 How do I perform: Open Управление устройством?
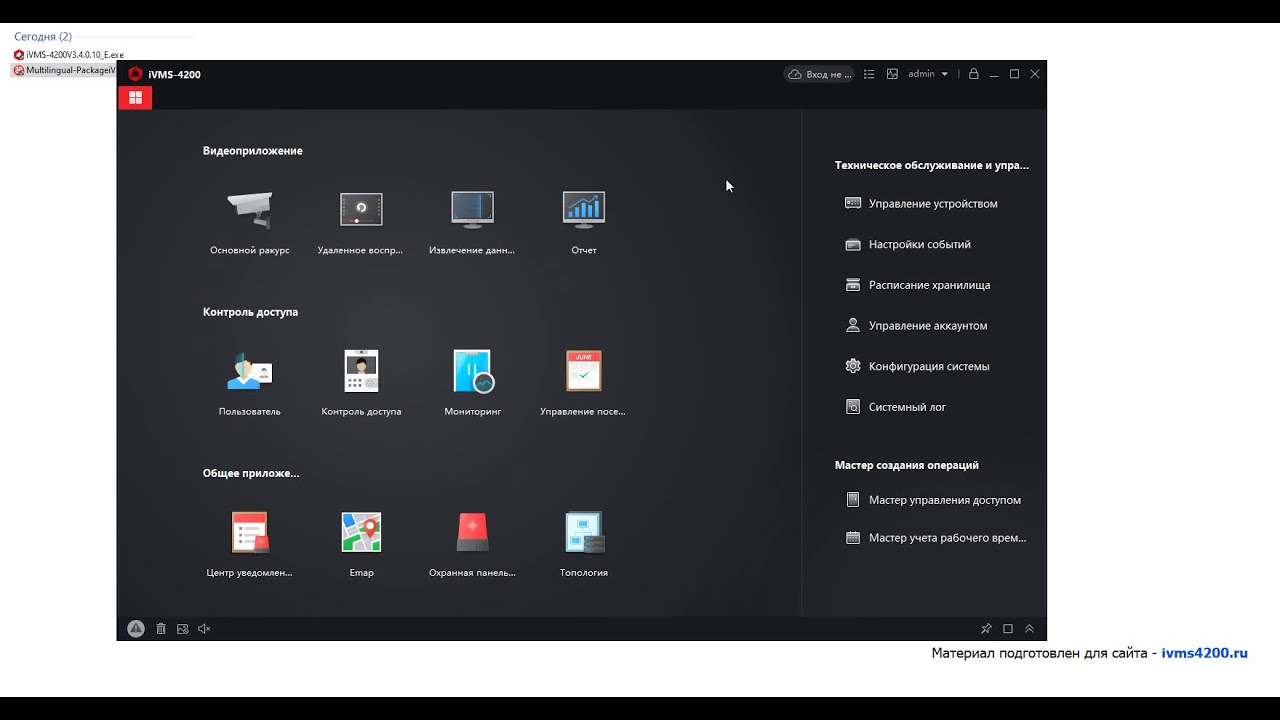(x=921, y=203)
